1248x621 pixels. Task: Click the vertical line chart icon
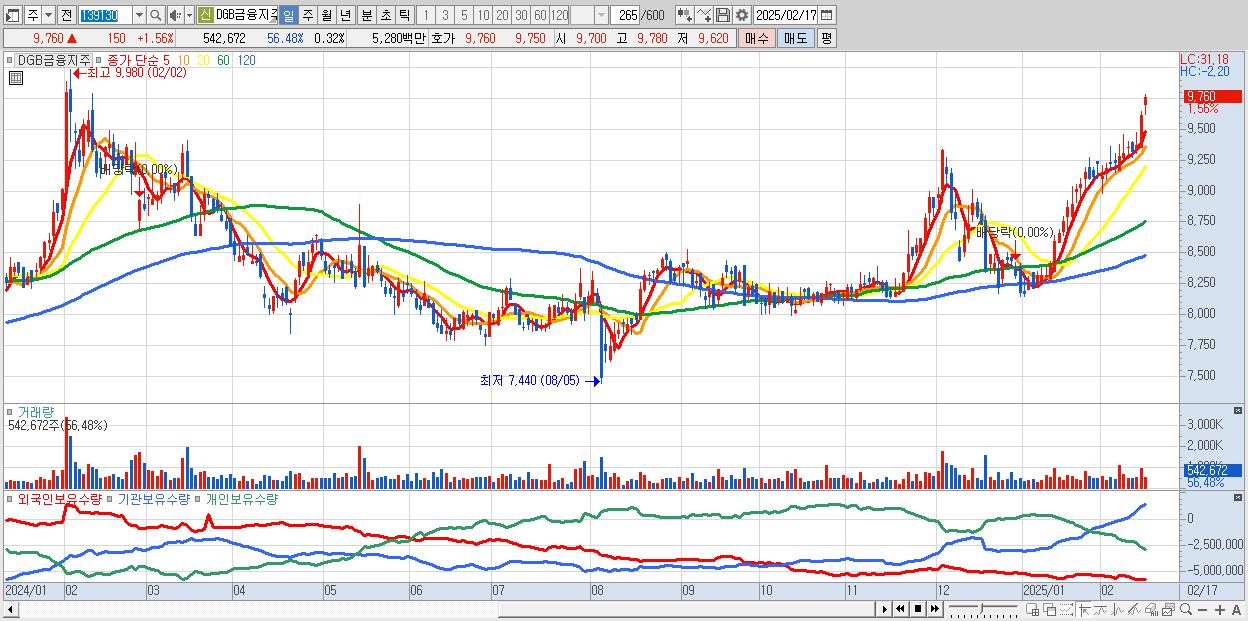click(1118, 609)
